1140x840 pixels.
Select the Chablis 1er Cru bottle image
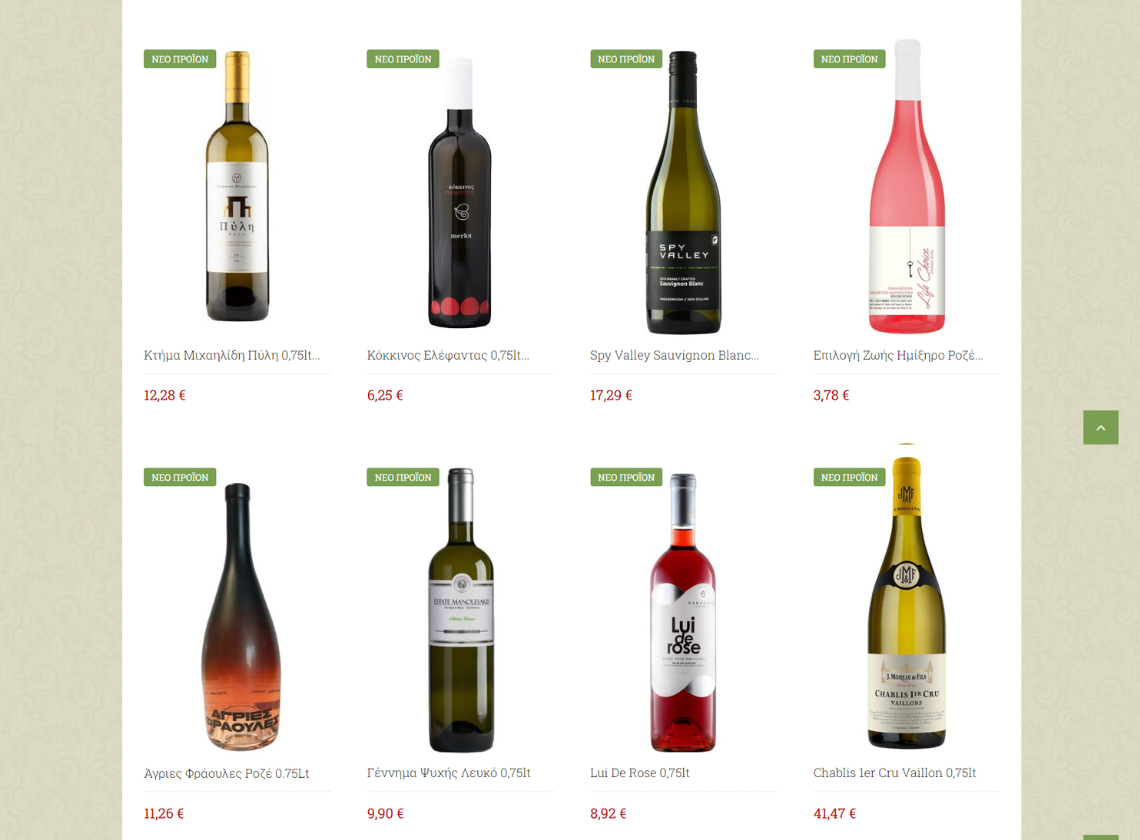(x=907, y=602)
